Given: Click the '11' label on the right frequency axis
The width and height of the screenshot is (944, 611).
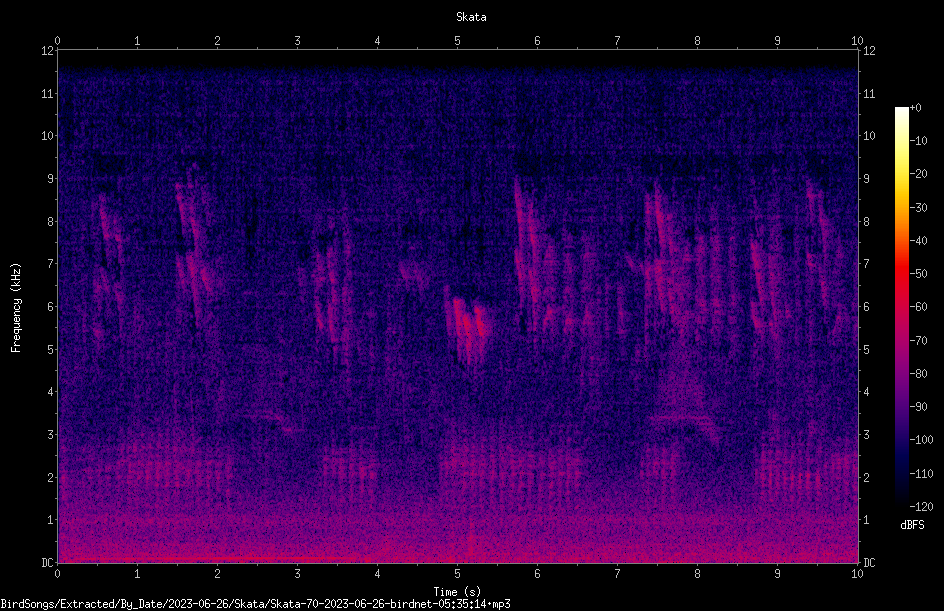Looking at the screenshot, I should 869,93.
